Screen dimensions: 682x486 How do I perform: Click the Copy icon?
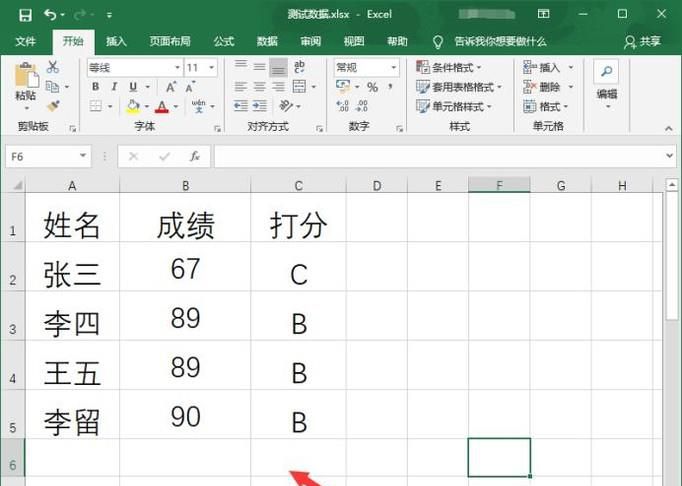53,87
